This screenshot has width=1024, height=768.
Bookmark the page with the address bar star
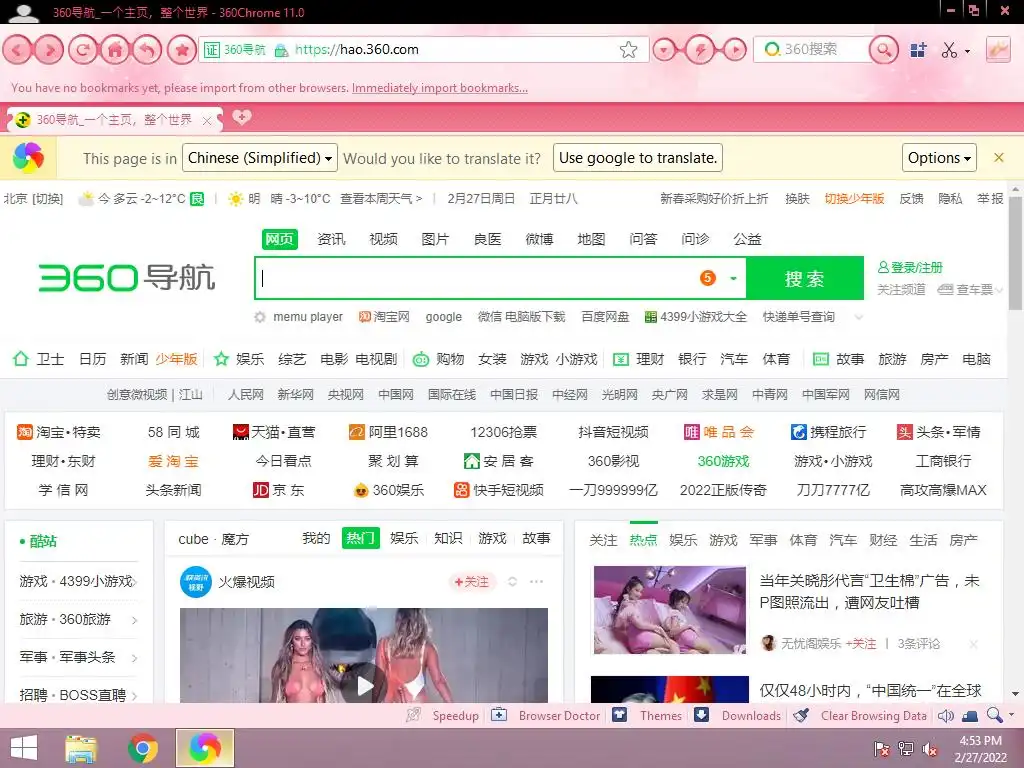(628, 50)
